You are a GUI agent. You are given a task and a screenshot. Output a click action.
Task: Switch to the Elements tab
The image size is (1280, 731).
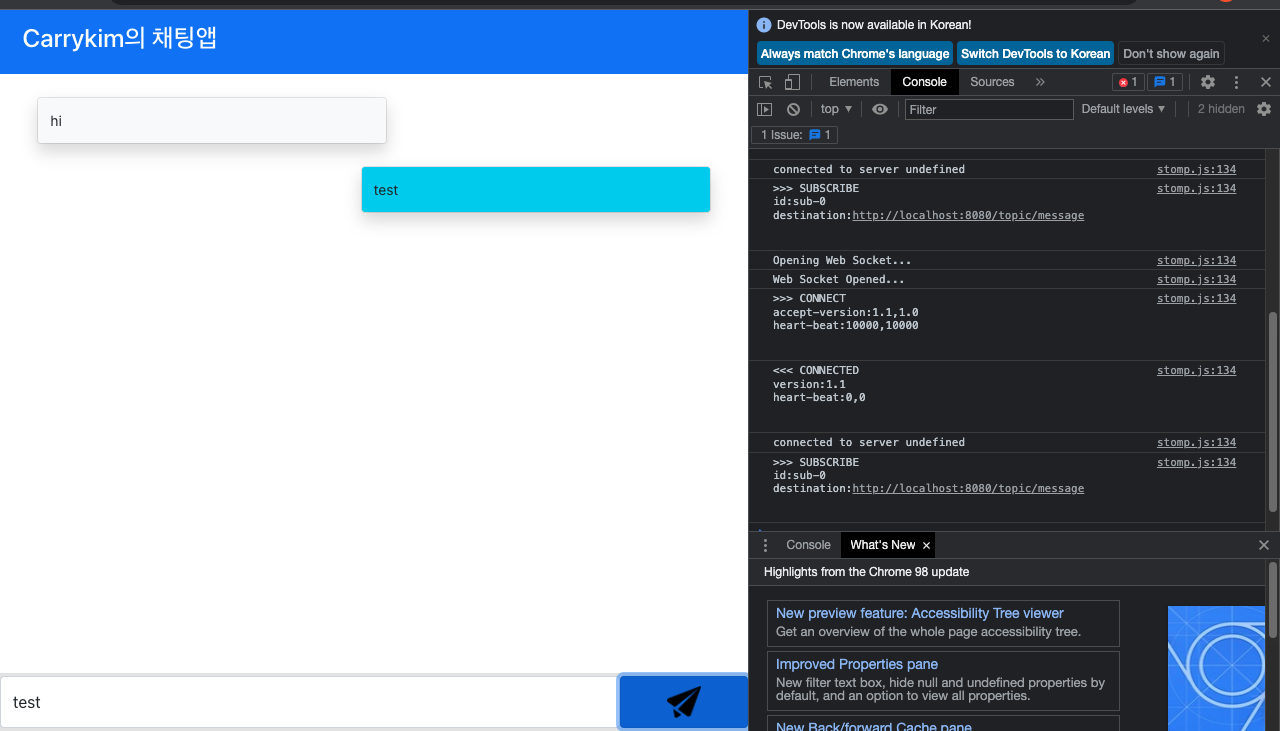[x=852, y=81]
